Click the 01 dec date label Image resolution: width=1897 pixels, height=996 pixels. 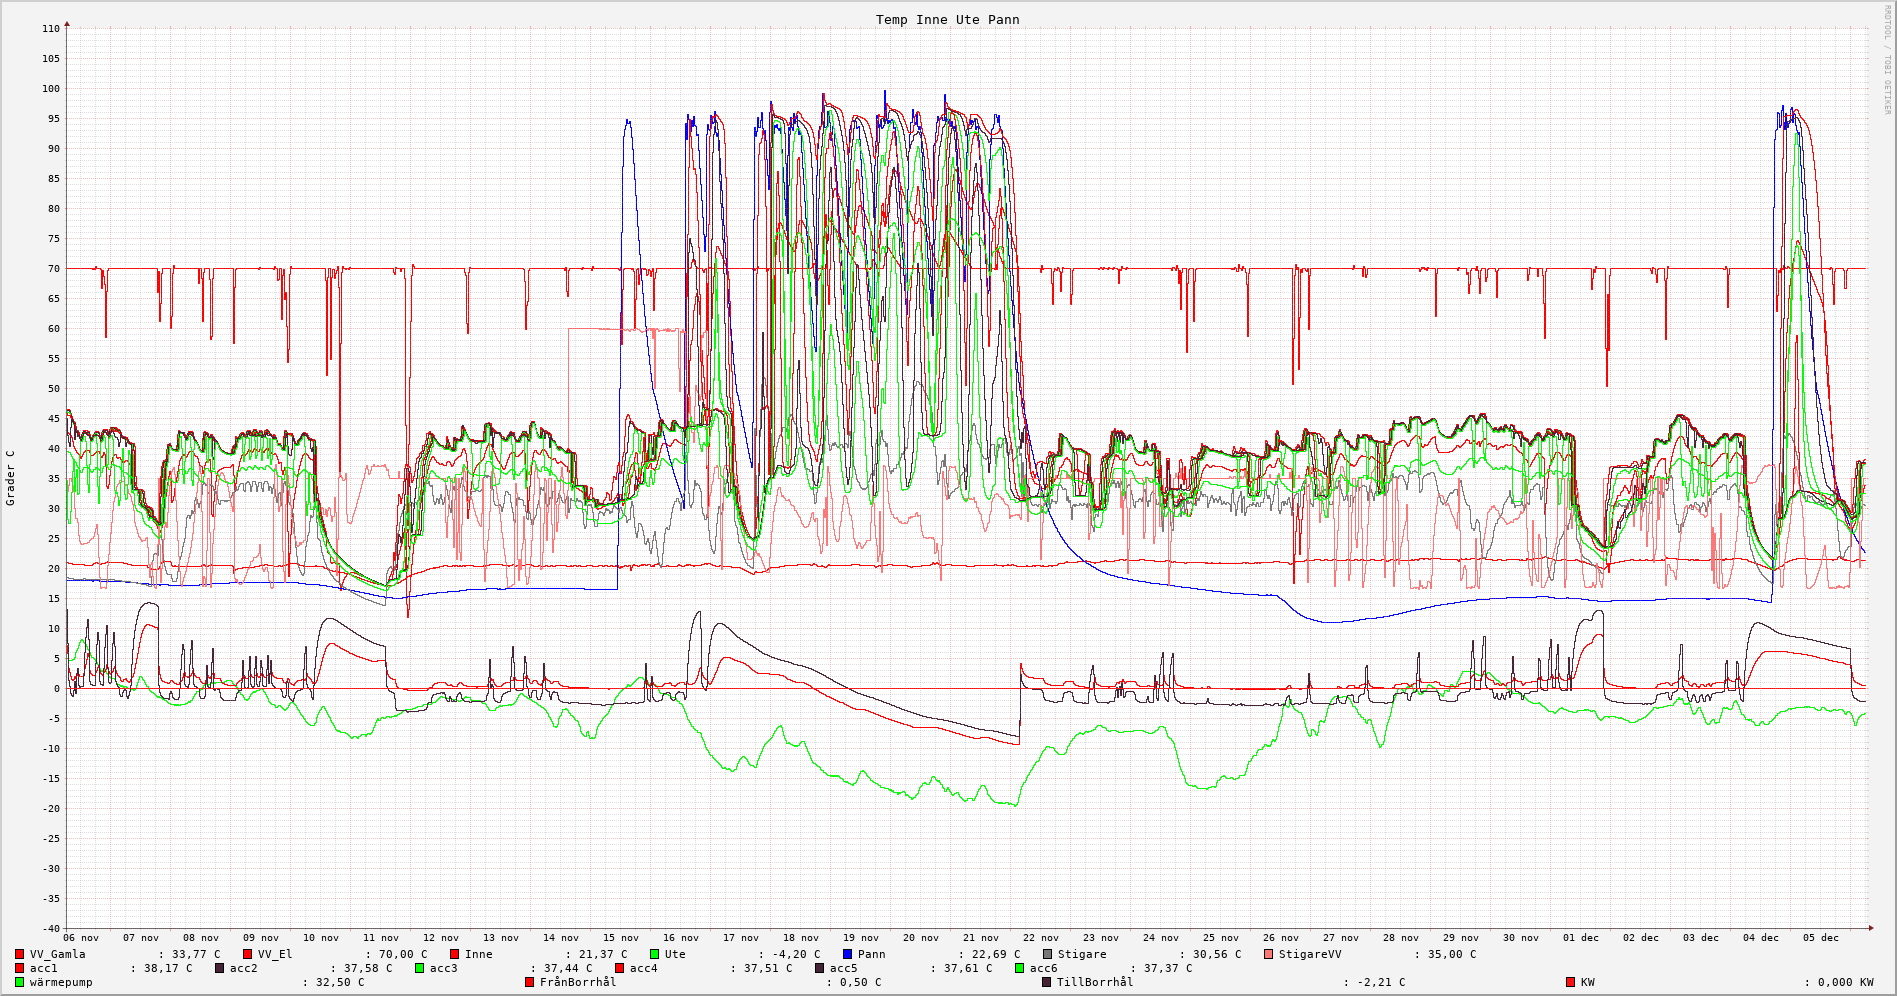(x=1581, y=938)
